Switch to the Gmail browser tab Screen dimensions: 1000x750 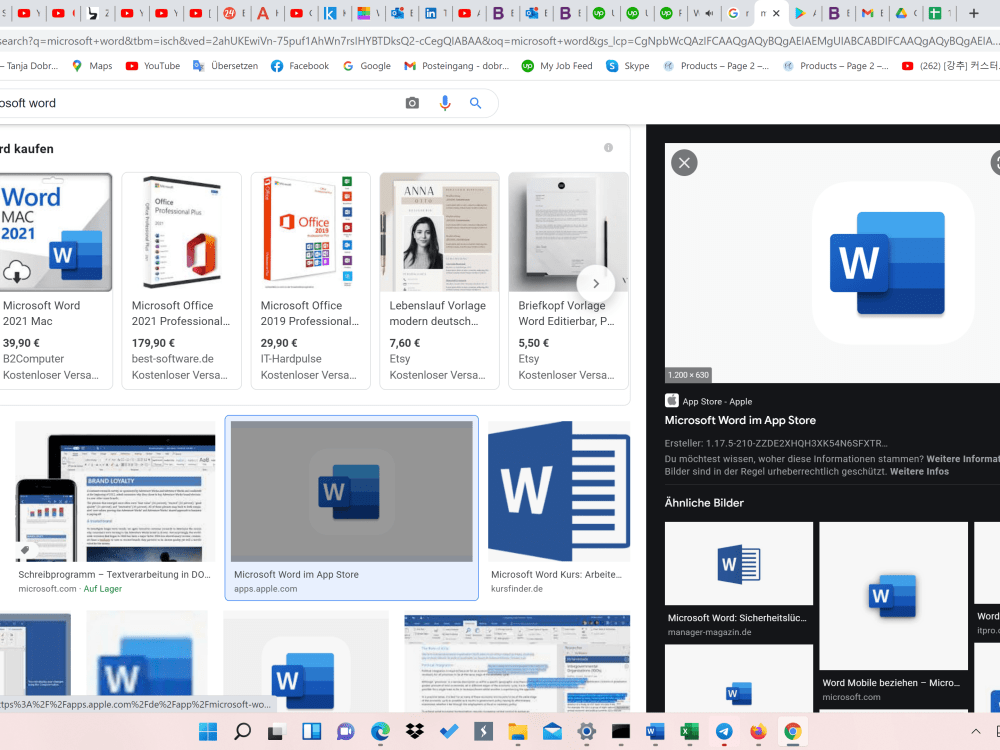[872, 13]
